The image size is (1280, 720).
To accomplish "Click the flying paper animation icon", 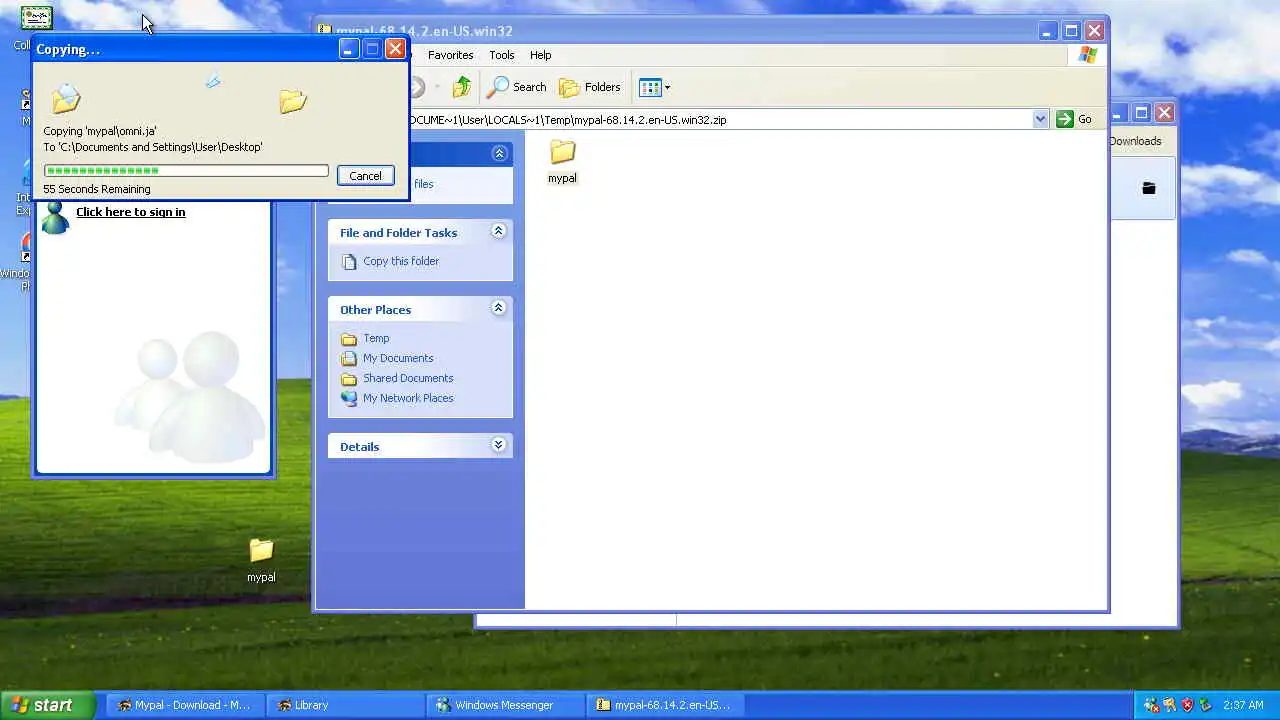I will [x=212, y=82].
